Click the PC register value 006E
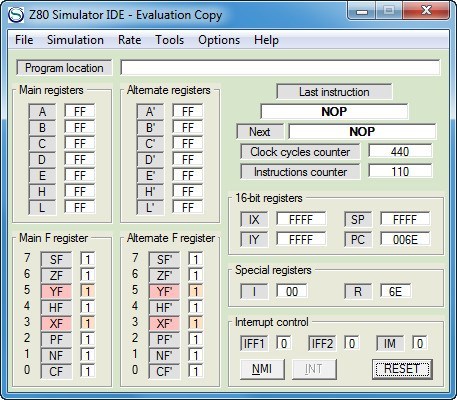Screen dimensions: 457x400 [405, 239]
